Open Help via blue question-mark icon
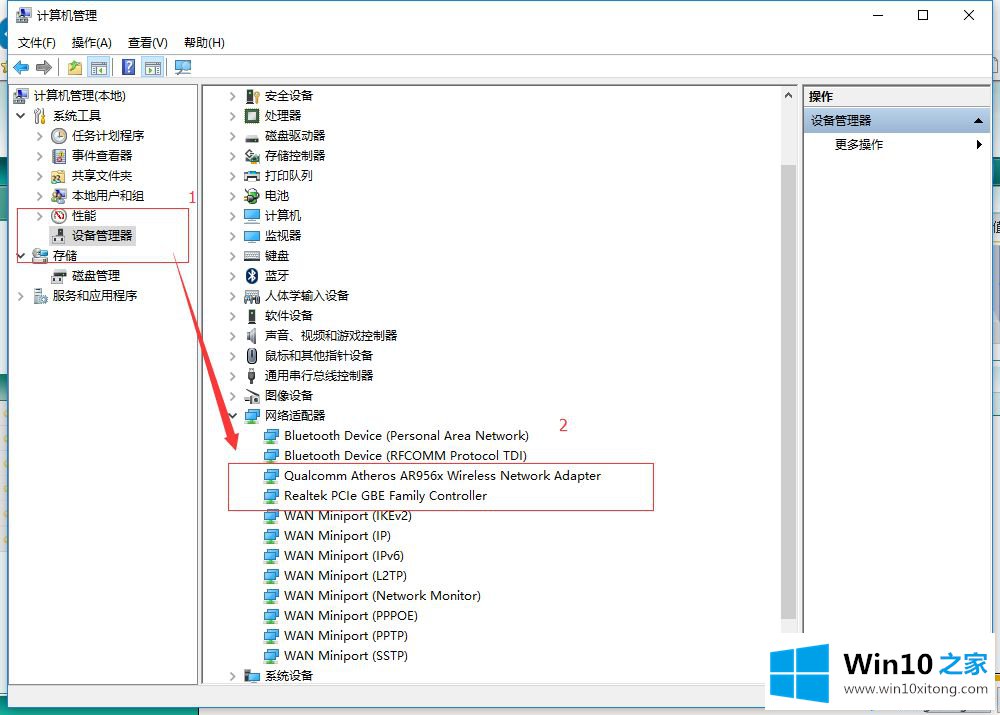Viewport: 1000px width, 715px height. point(128,67)
